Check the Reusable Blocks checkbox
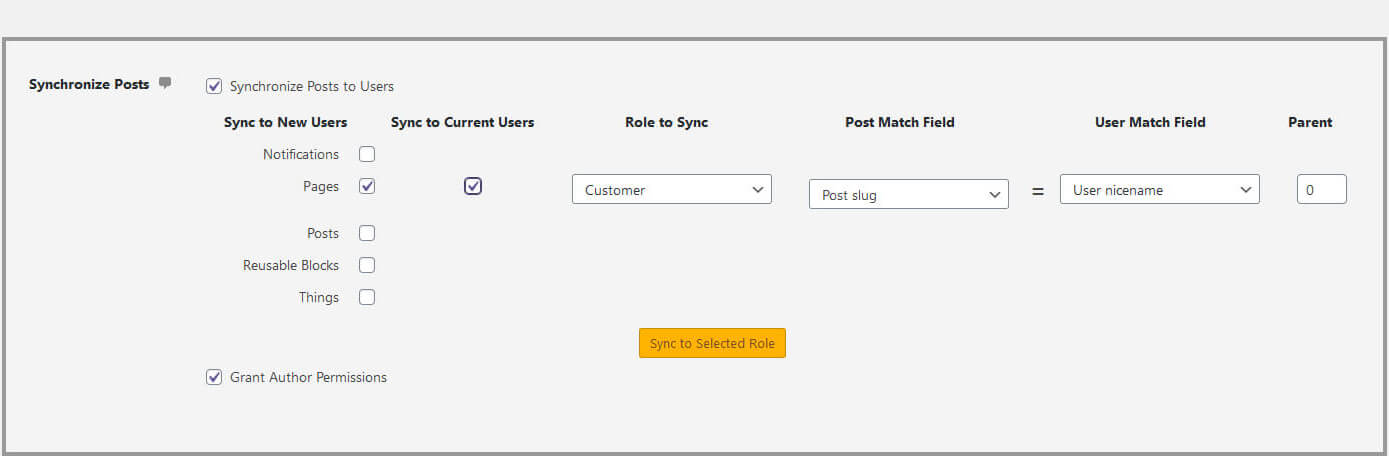The height and width of the screenshot is (456, 1389). click(x=367, y=265)
